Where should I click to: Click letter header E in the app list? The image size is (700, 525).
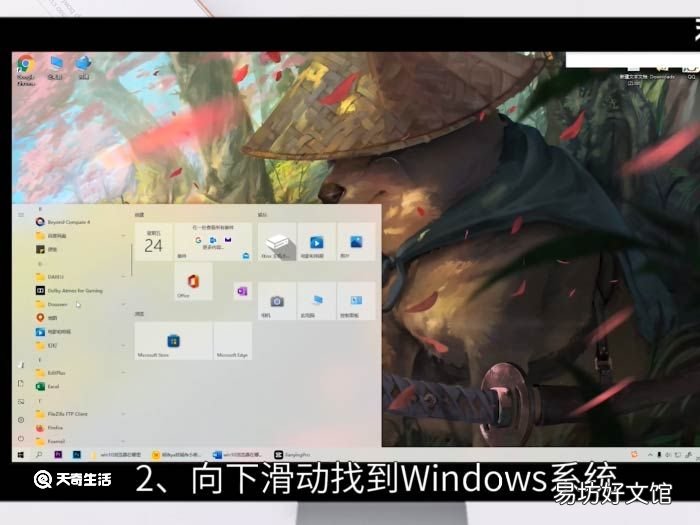40,360
